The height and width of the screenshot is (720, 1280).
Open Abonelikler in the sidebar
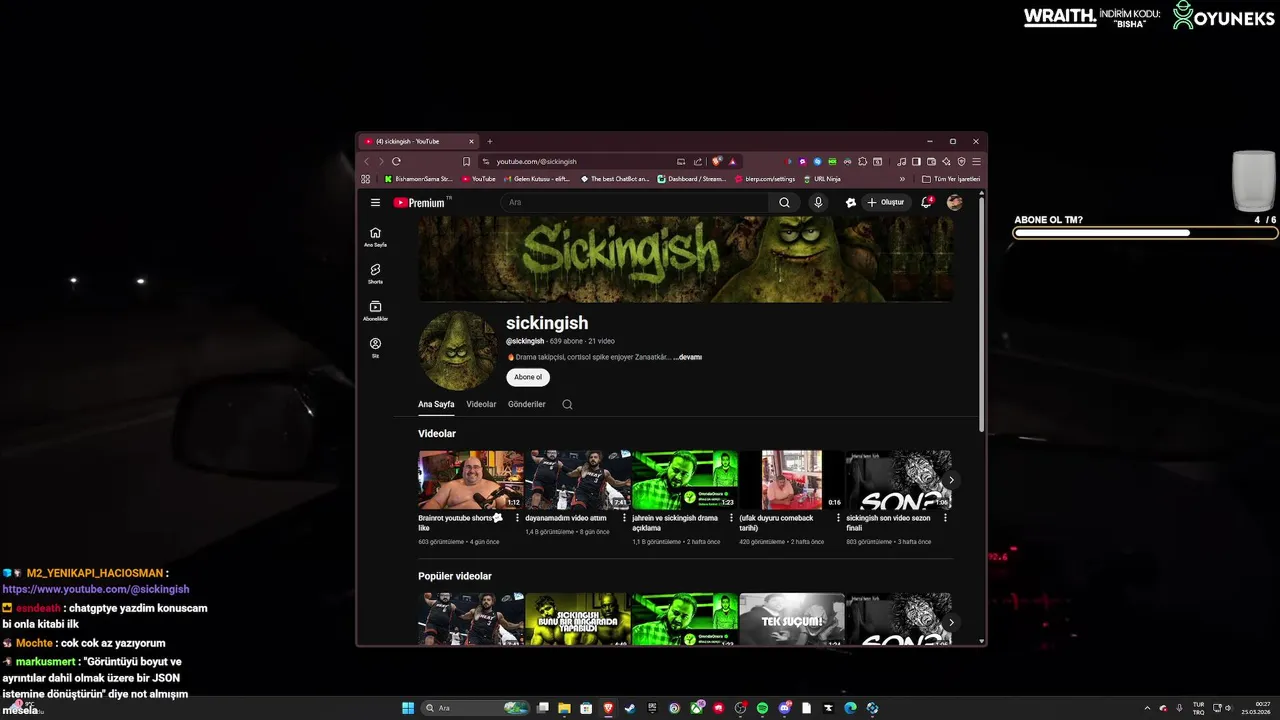pos(375,311)
